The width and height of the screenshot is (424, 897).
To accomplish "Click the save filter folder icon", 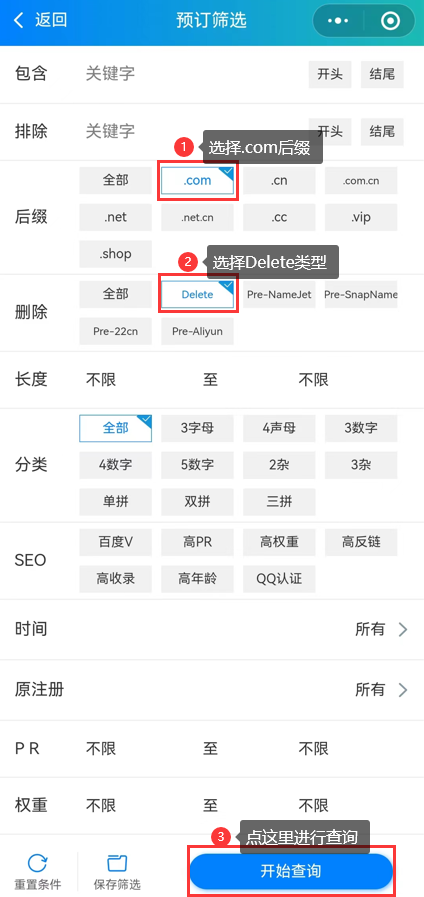I will coord(117,862).
